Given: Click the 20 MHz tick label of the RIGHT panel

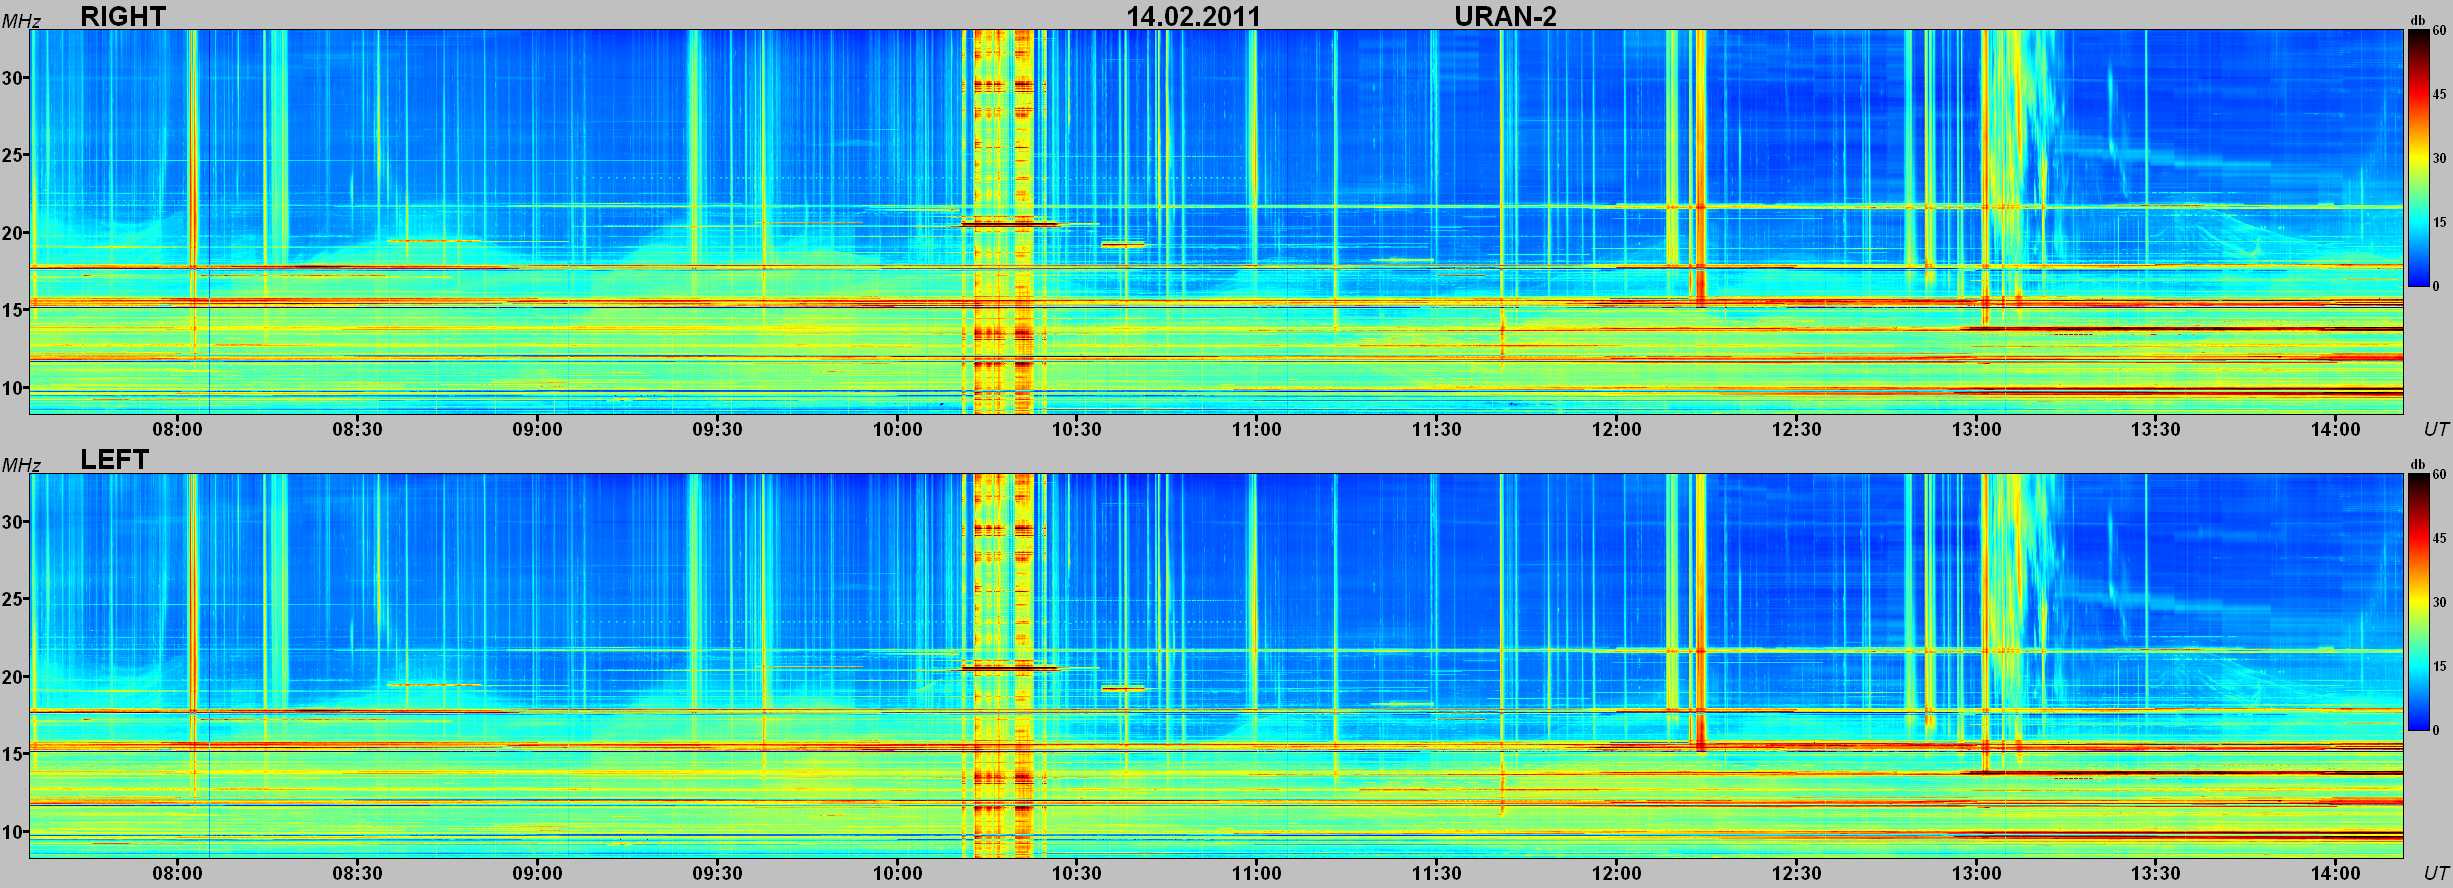Looking at the screenshot, I should tap(12, 233).
